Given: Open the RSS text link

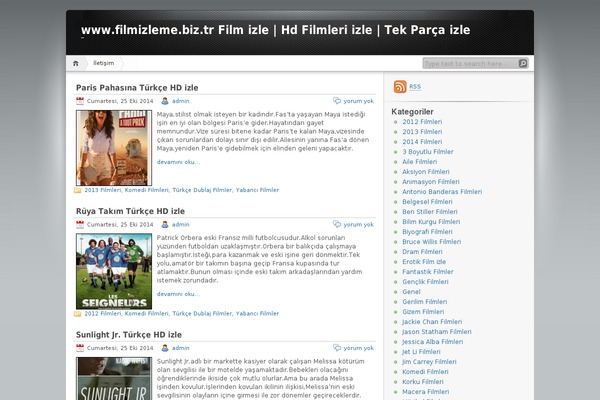Looking at the screenshot, I should click(x=415, y=87).
